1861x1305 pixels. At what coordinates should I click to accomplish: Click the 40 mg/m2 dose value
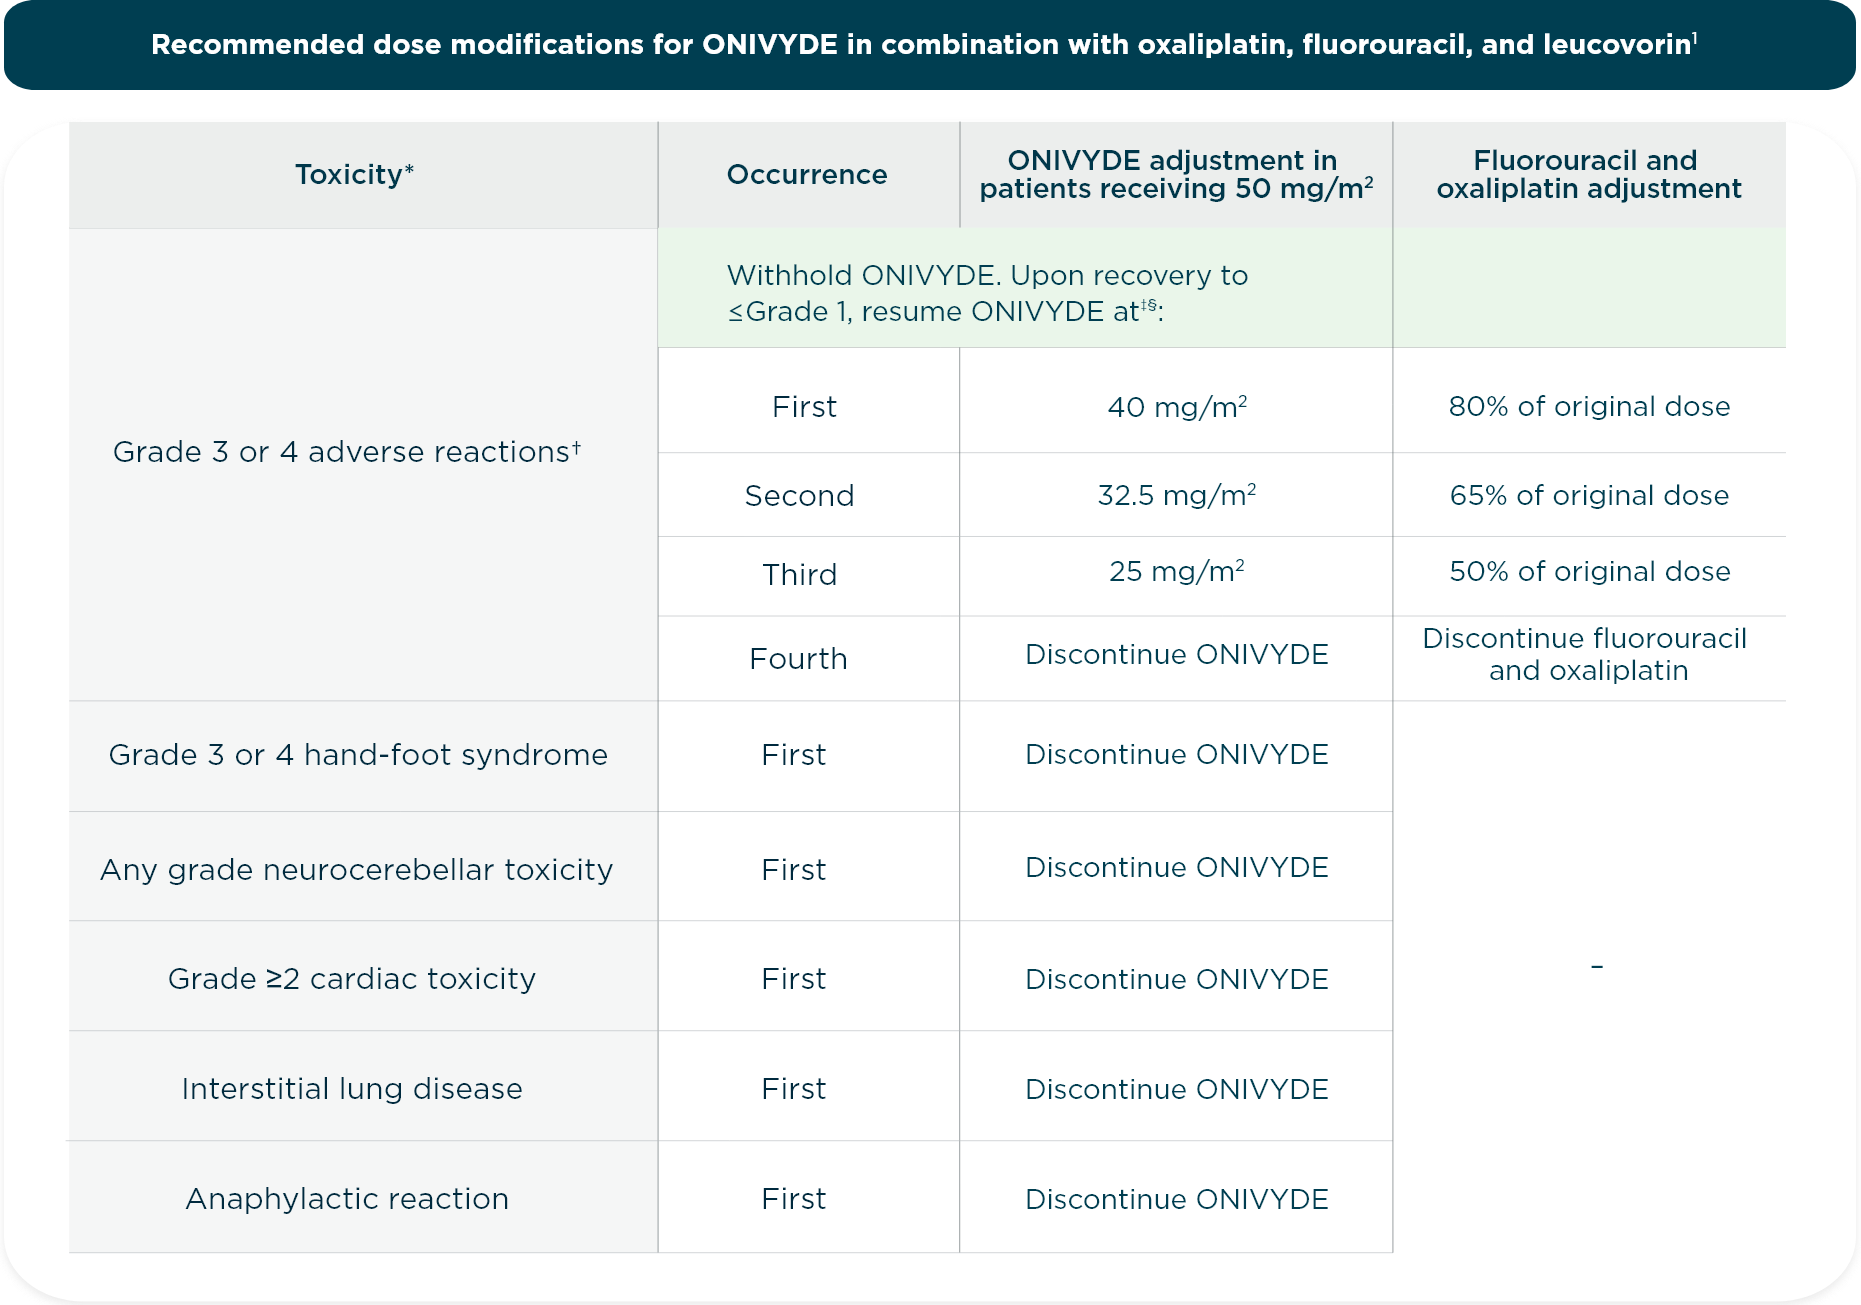coord(1176,406)
